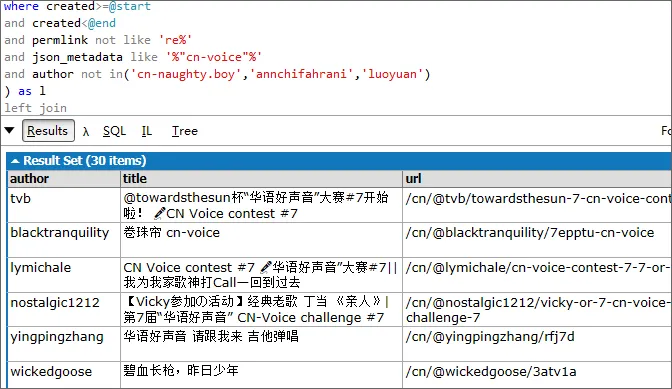Screen dimensions: 672x389
Task: Collapse the results panel black triangle
Action: point(9,130)
